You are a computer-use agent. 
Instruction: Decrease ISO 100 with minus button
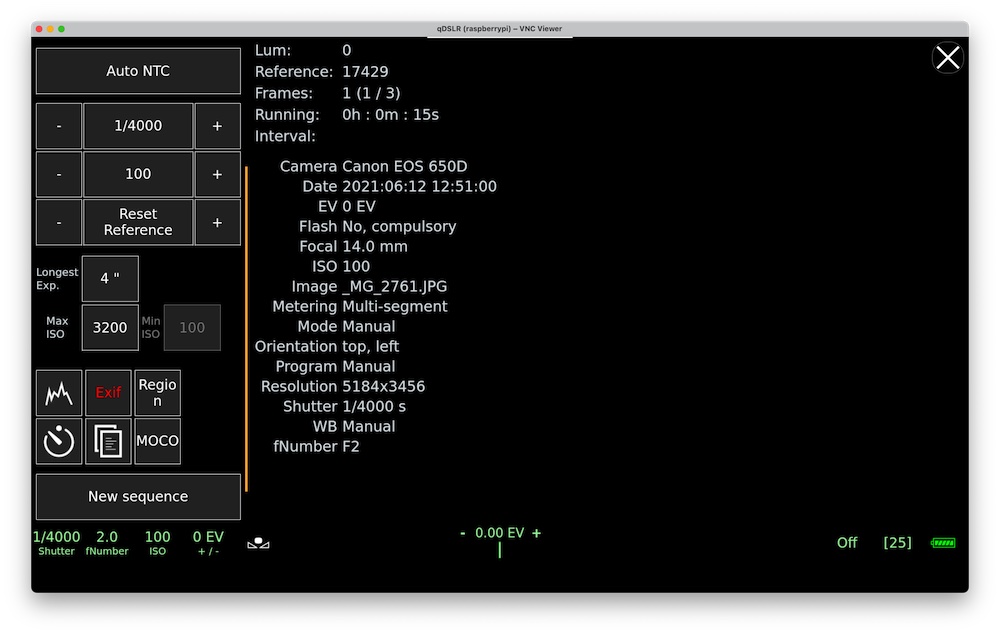tap(59, 174)
